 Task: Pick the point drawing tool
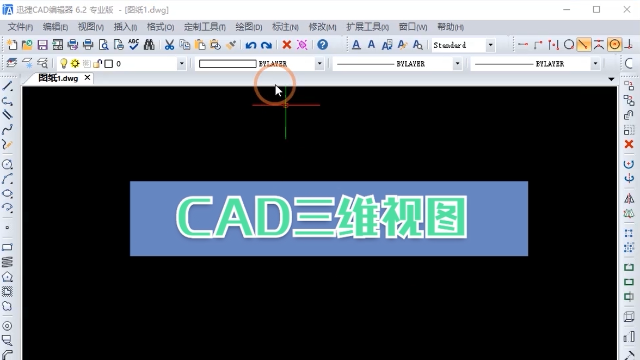pyautogui.click(x=7, y=228)
